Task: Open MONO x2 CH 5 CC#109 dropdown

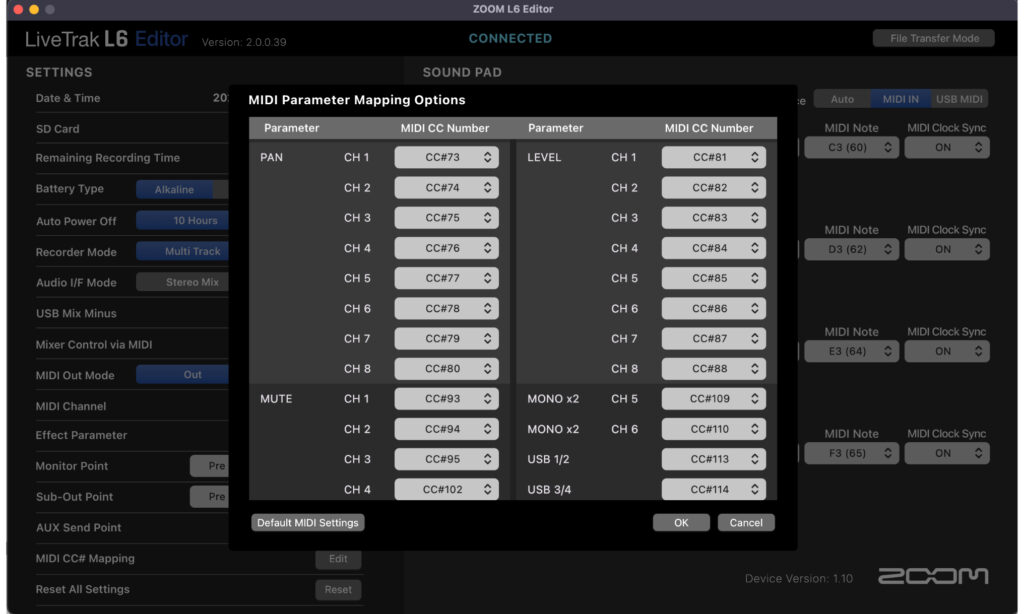Action: point(713,398)
